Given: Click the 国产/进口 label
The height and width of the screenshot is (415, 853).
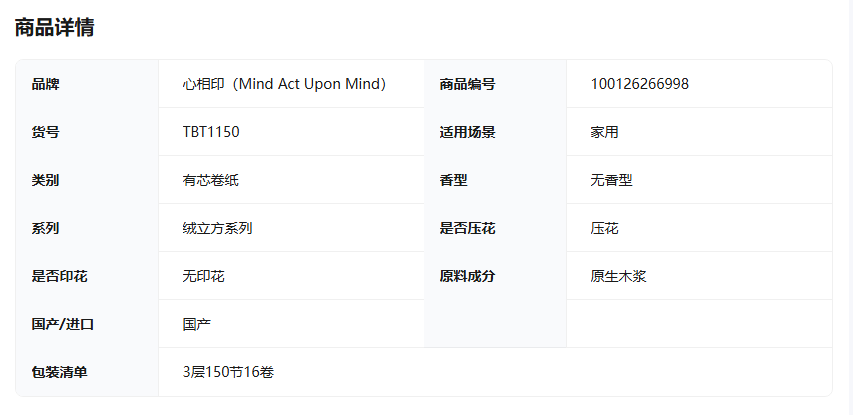Looking at the screenshot, I should point(62,324).
